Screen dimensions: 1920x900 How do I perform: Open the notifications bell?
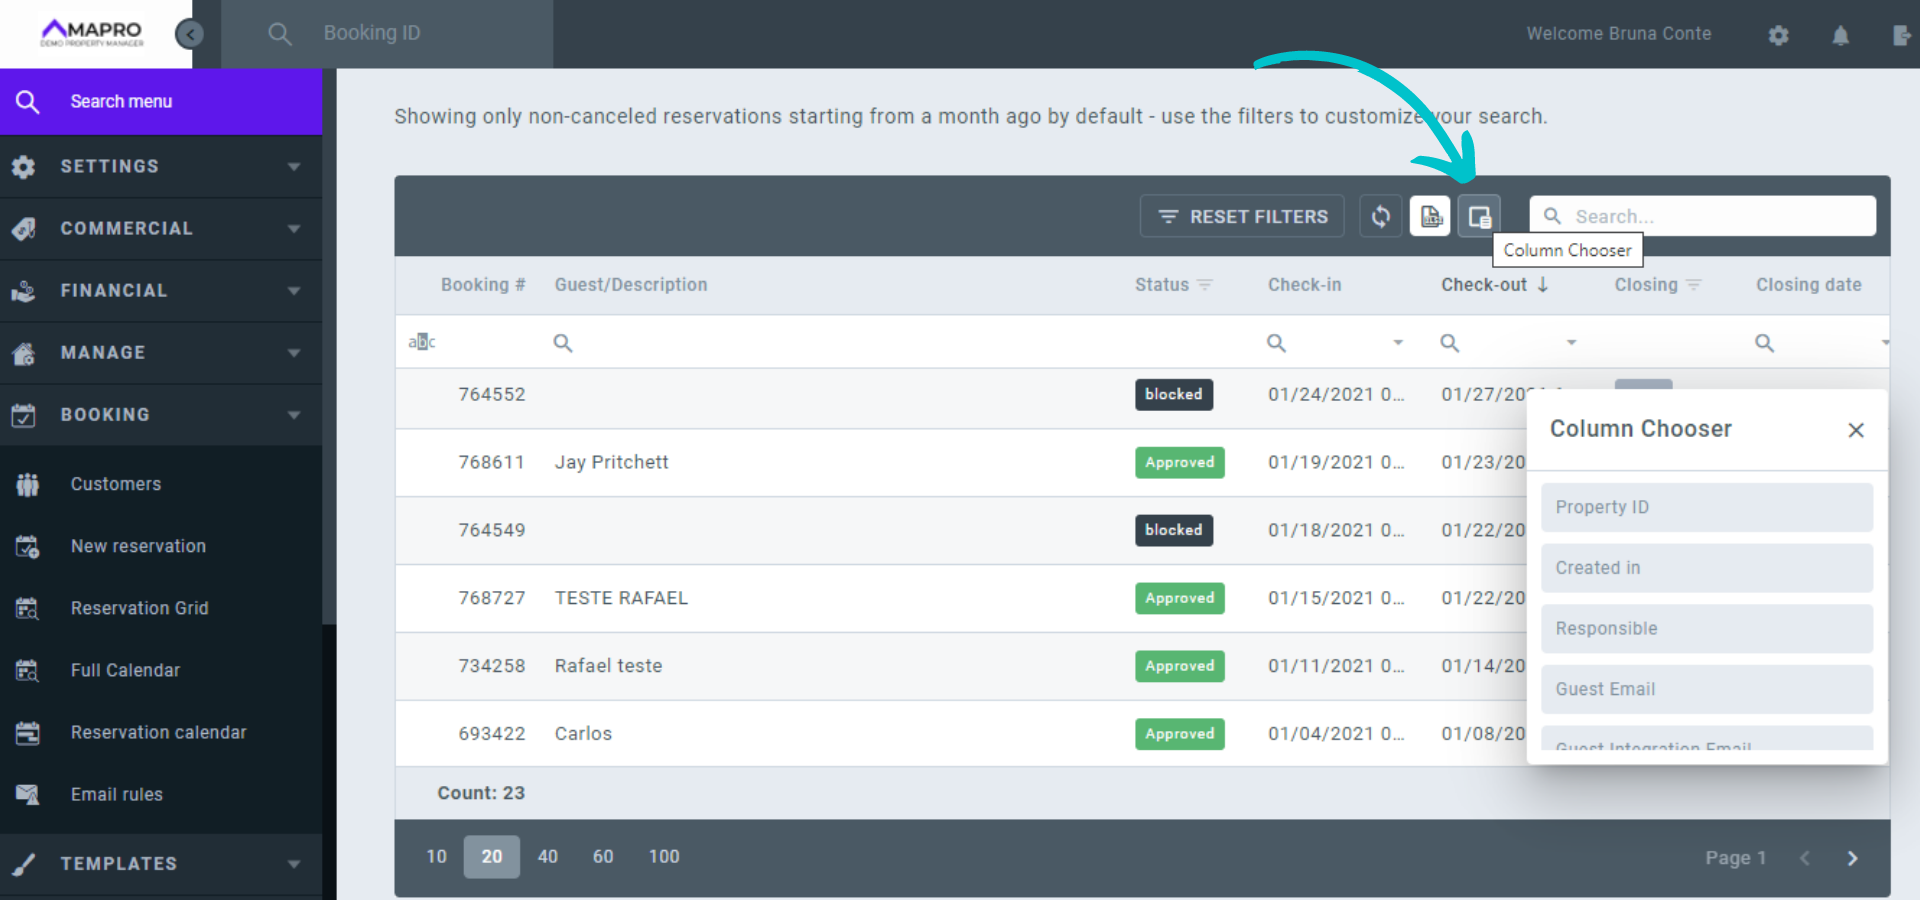1840,35
